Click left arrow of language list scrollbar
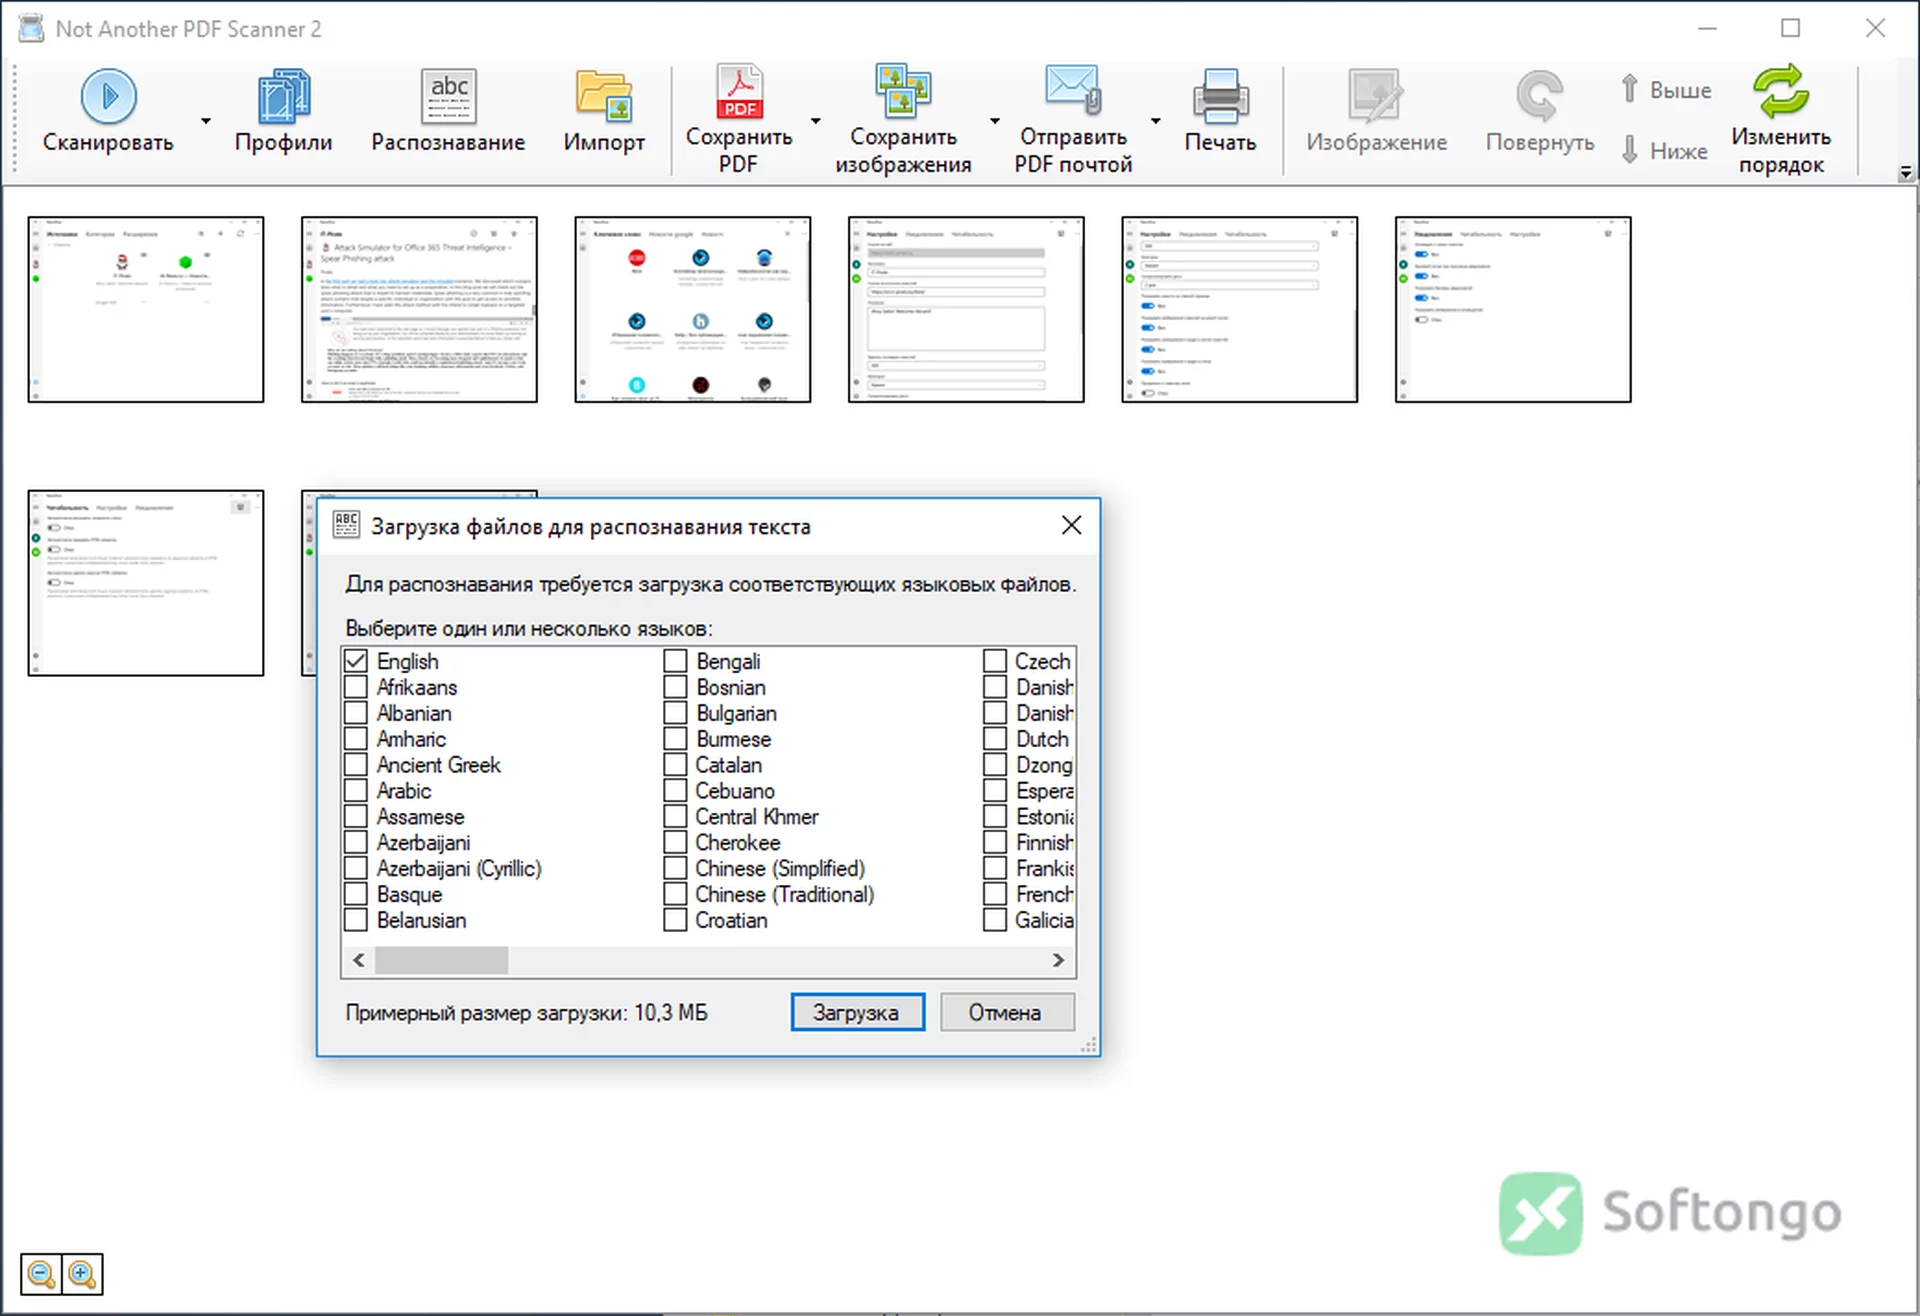1920x1316 pixels. pos(358,960)
